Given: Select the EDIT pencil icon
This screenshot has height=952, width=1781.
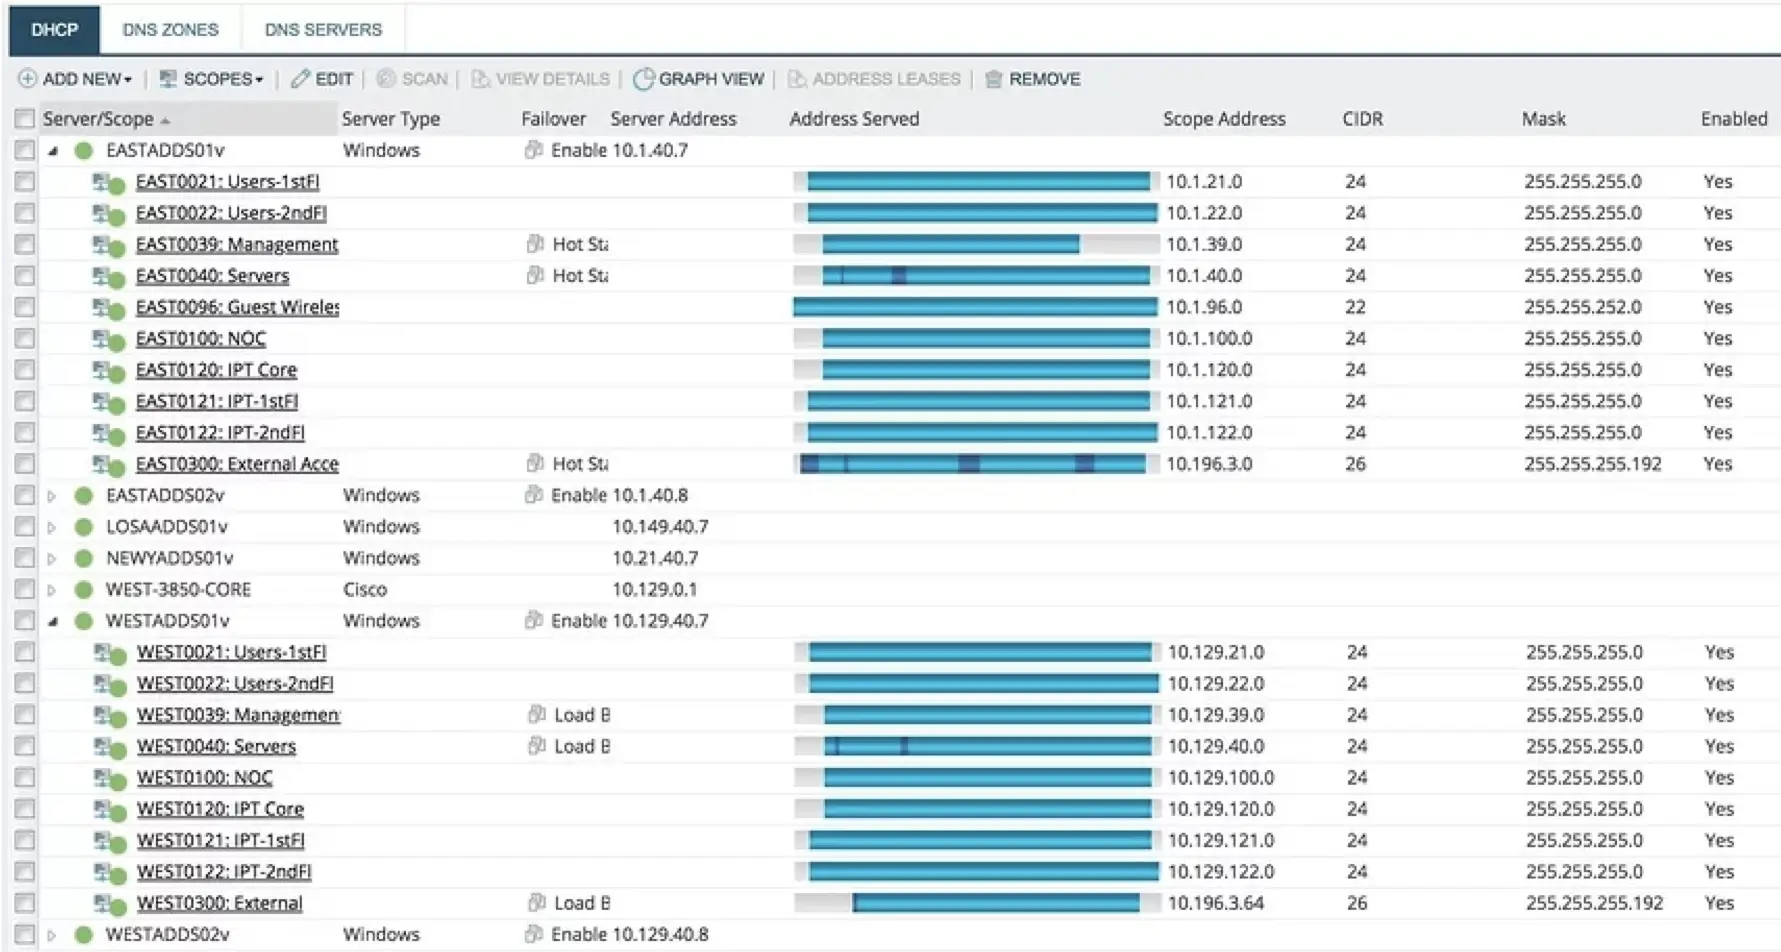Looking at the screenshot, I should pos(299,79).
